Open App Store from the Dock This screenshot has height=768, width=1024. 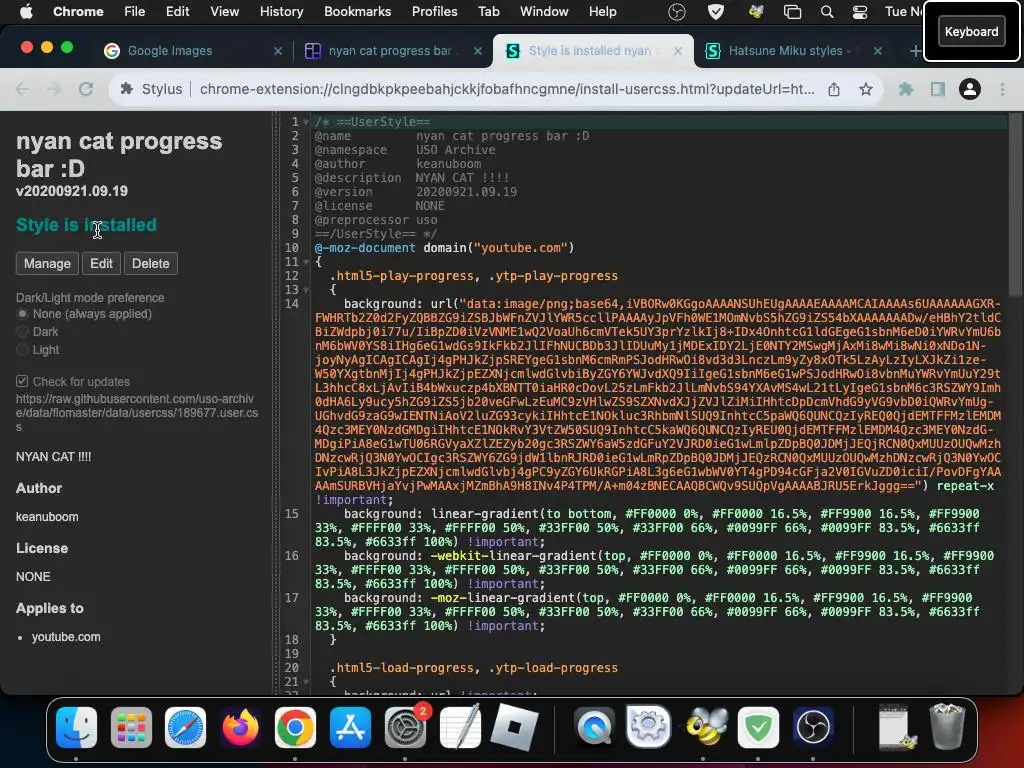[x=350, y=727]
